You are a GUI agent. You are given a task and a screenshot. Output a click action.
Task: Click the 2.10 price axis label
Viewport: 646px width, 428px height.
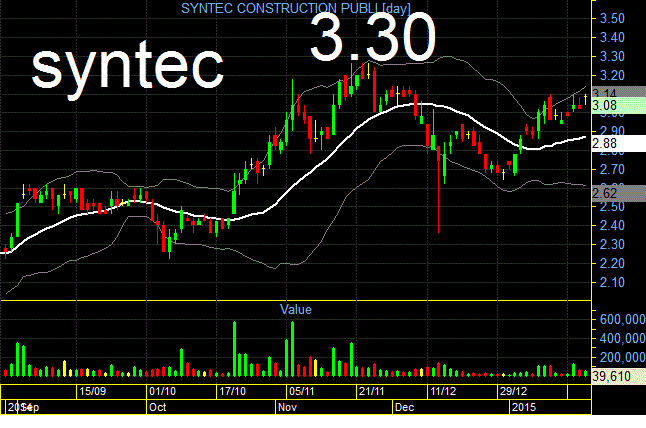(612, 283)
